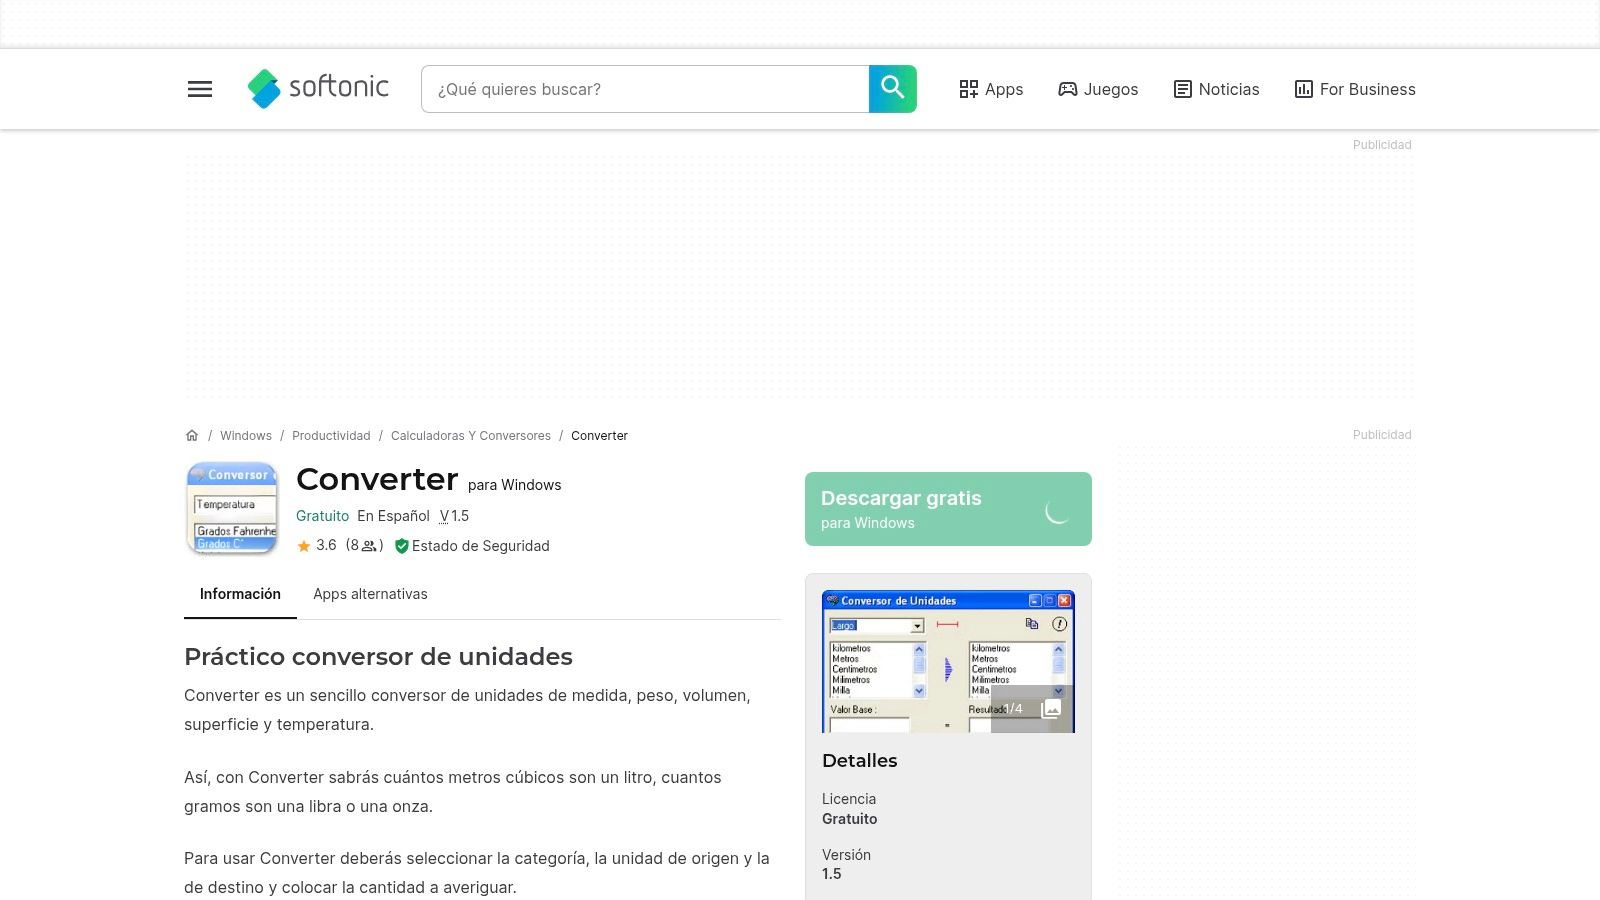
Task: Open the hamburger menu
Action: (x=200, y=89)
